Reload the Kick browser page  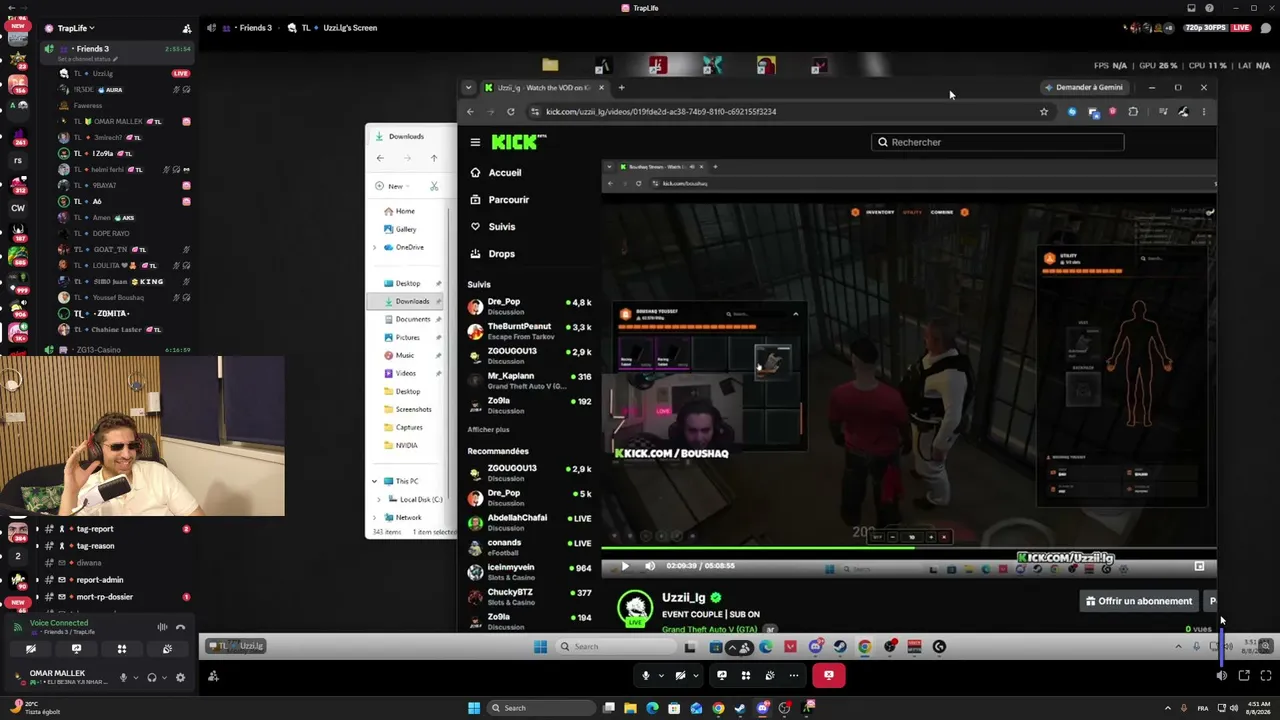[511, 112]
